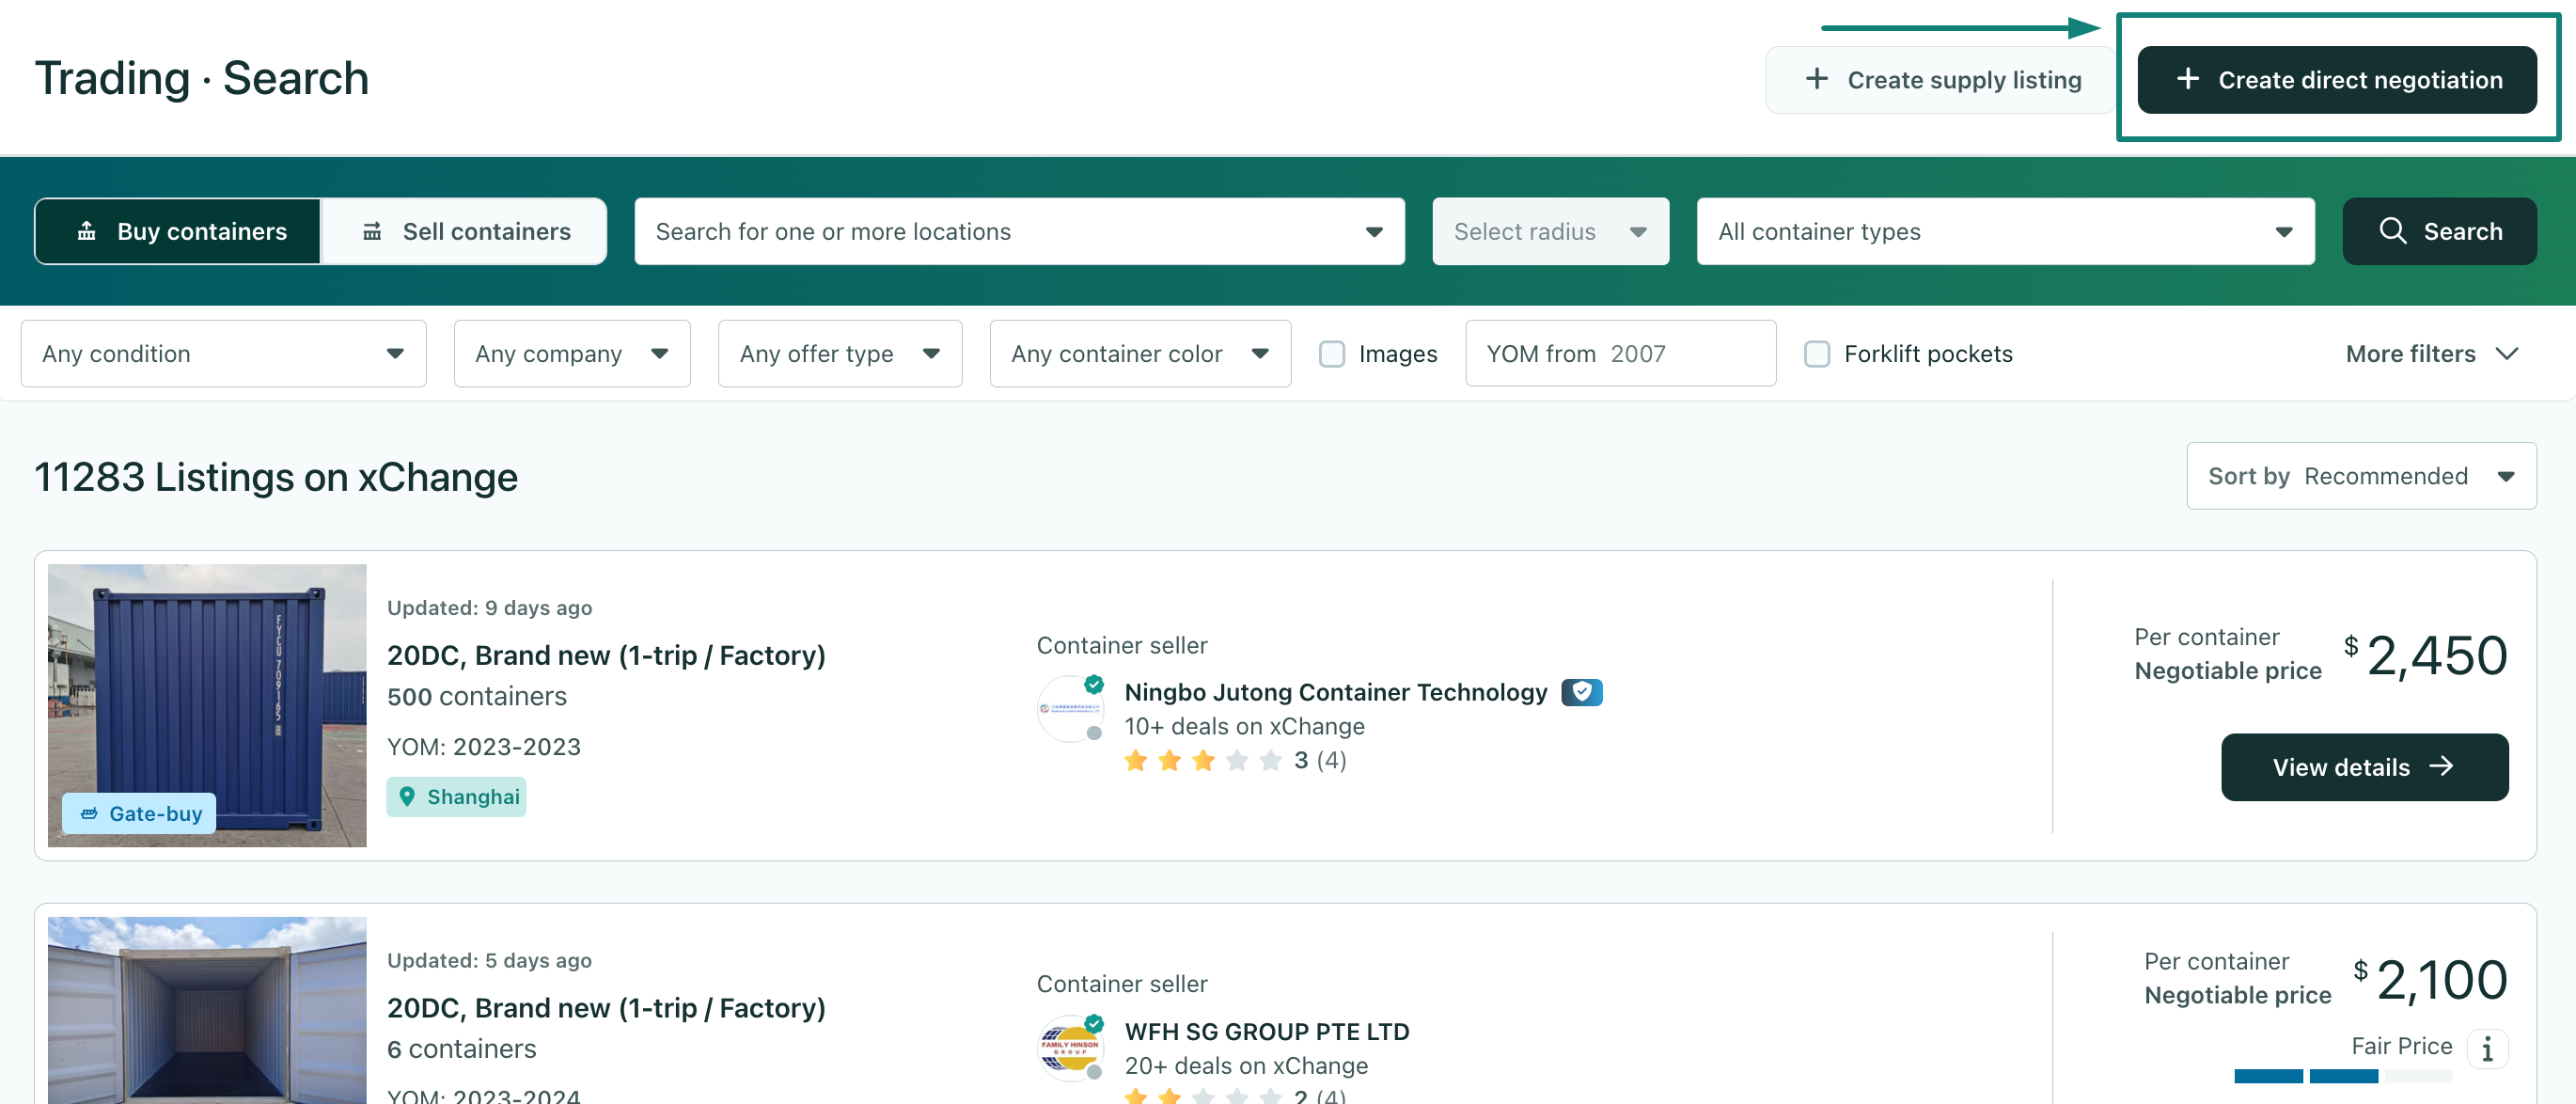This screenshot has height=1104, width=2576.
Task: Open the Select radius dropdown
Action: (x=1550, y=231)
